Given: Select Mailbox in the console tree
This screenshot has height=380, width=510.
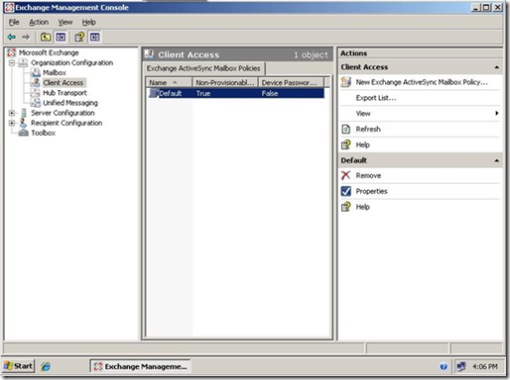Looking at the screenshot, I should pos(54,73).
